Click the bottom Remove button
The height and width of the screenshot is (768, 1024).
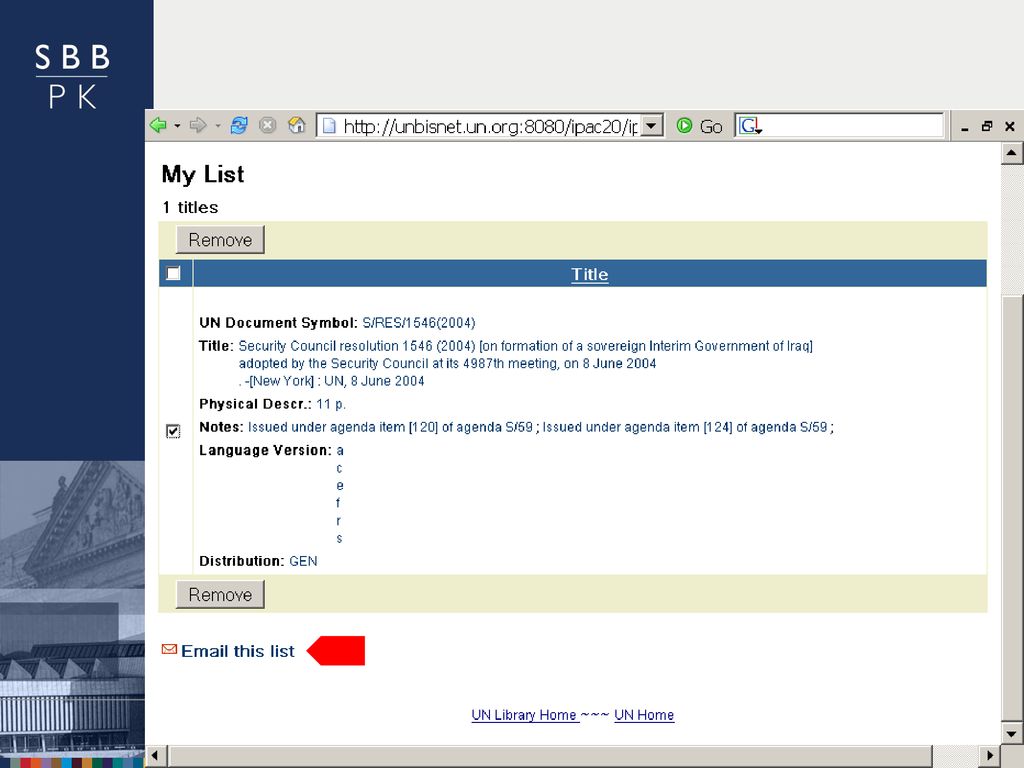220,595
